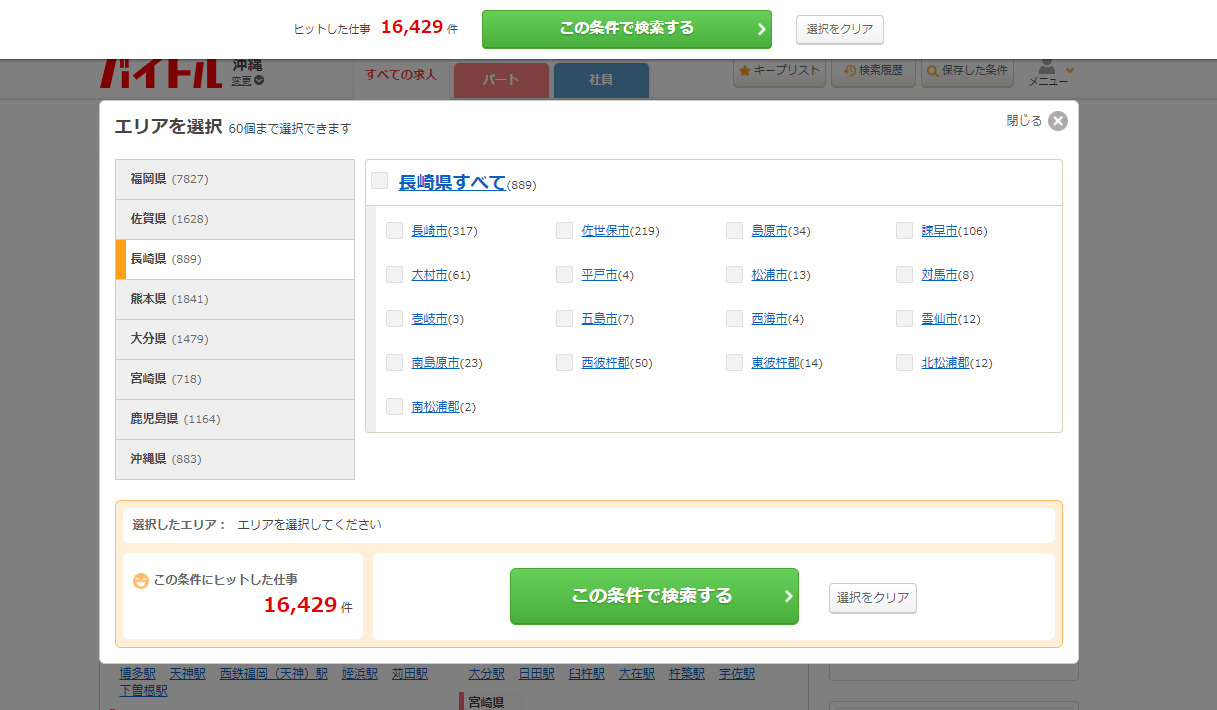Tick the 佐世保市 checkbox
This screenshot has height=710, width=1217.
click(x=565, y=231)
